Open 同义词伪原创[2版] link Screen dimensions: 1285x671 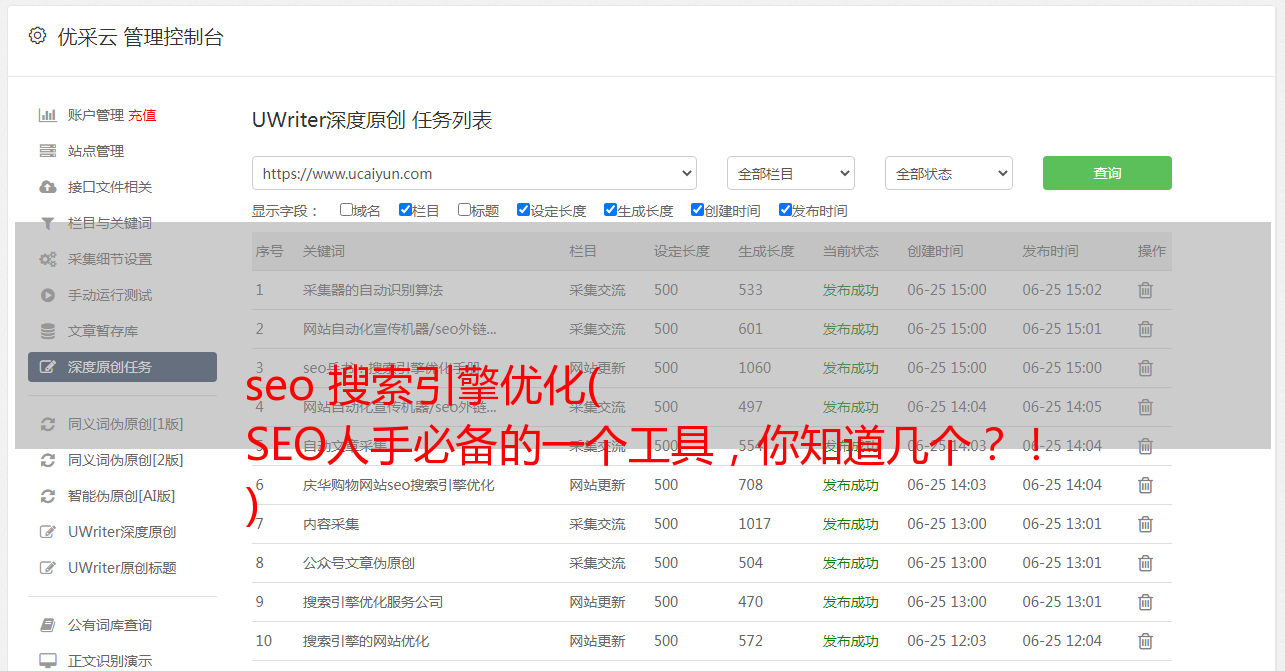126,460
